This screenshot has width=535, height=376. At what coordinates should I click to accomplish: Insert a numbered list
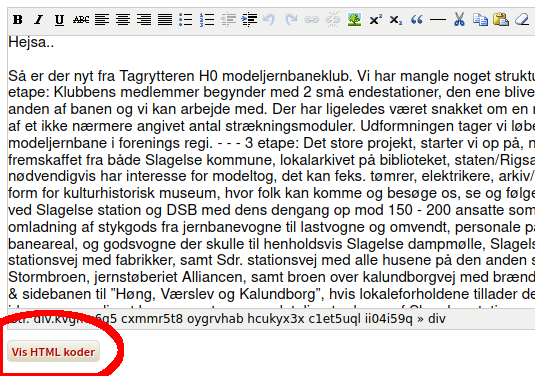coord(207,20)
